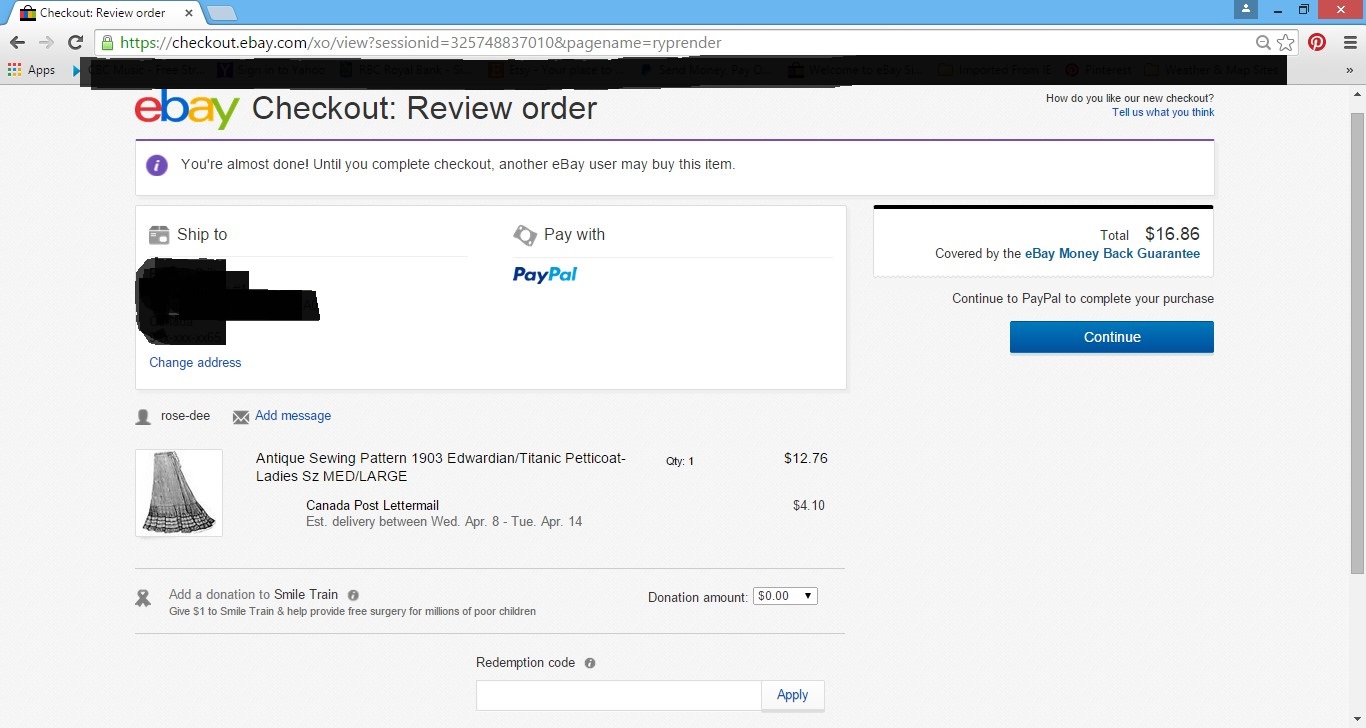Click the browser forward arrow

(x=46, y=43)
